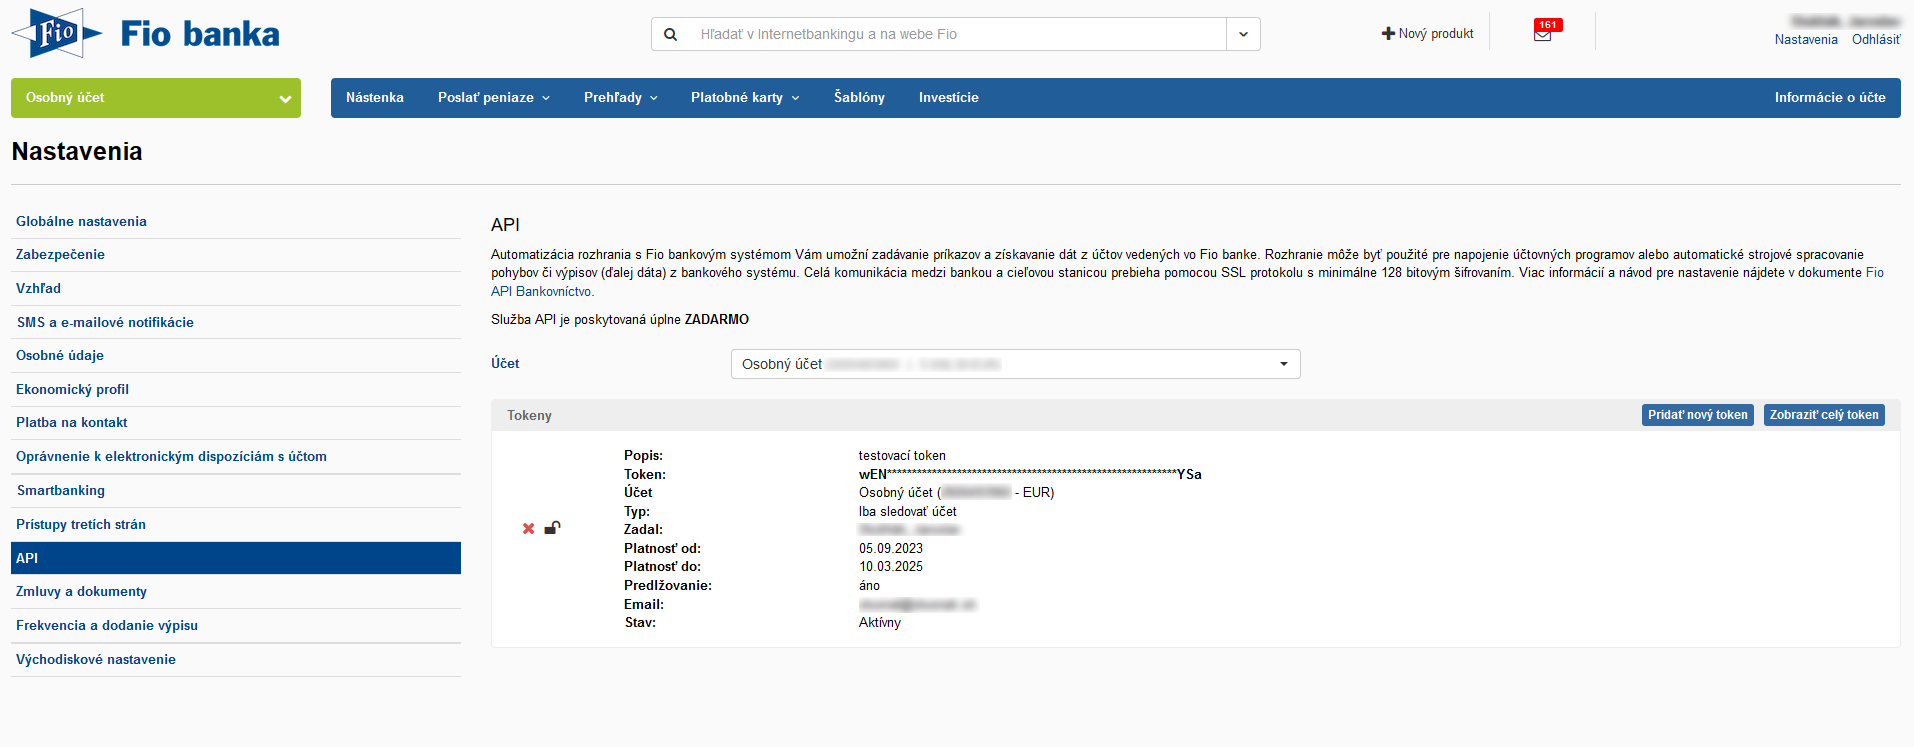Open Ekonomický profil in sidebar
The height and width of the screenshot is (747, 1914).
tap(236, 390)
